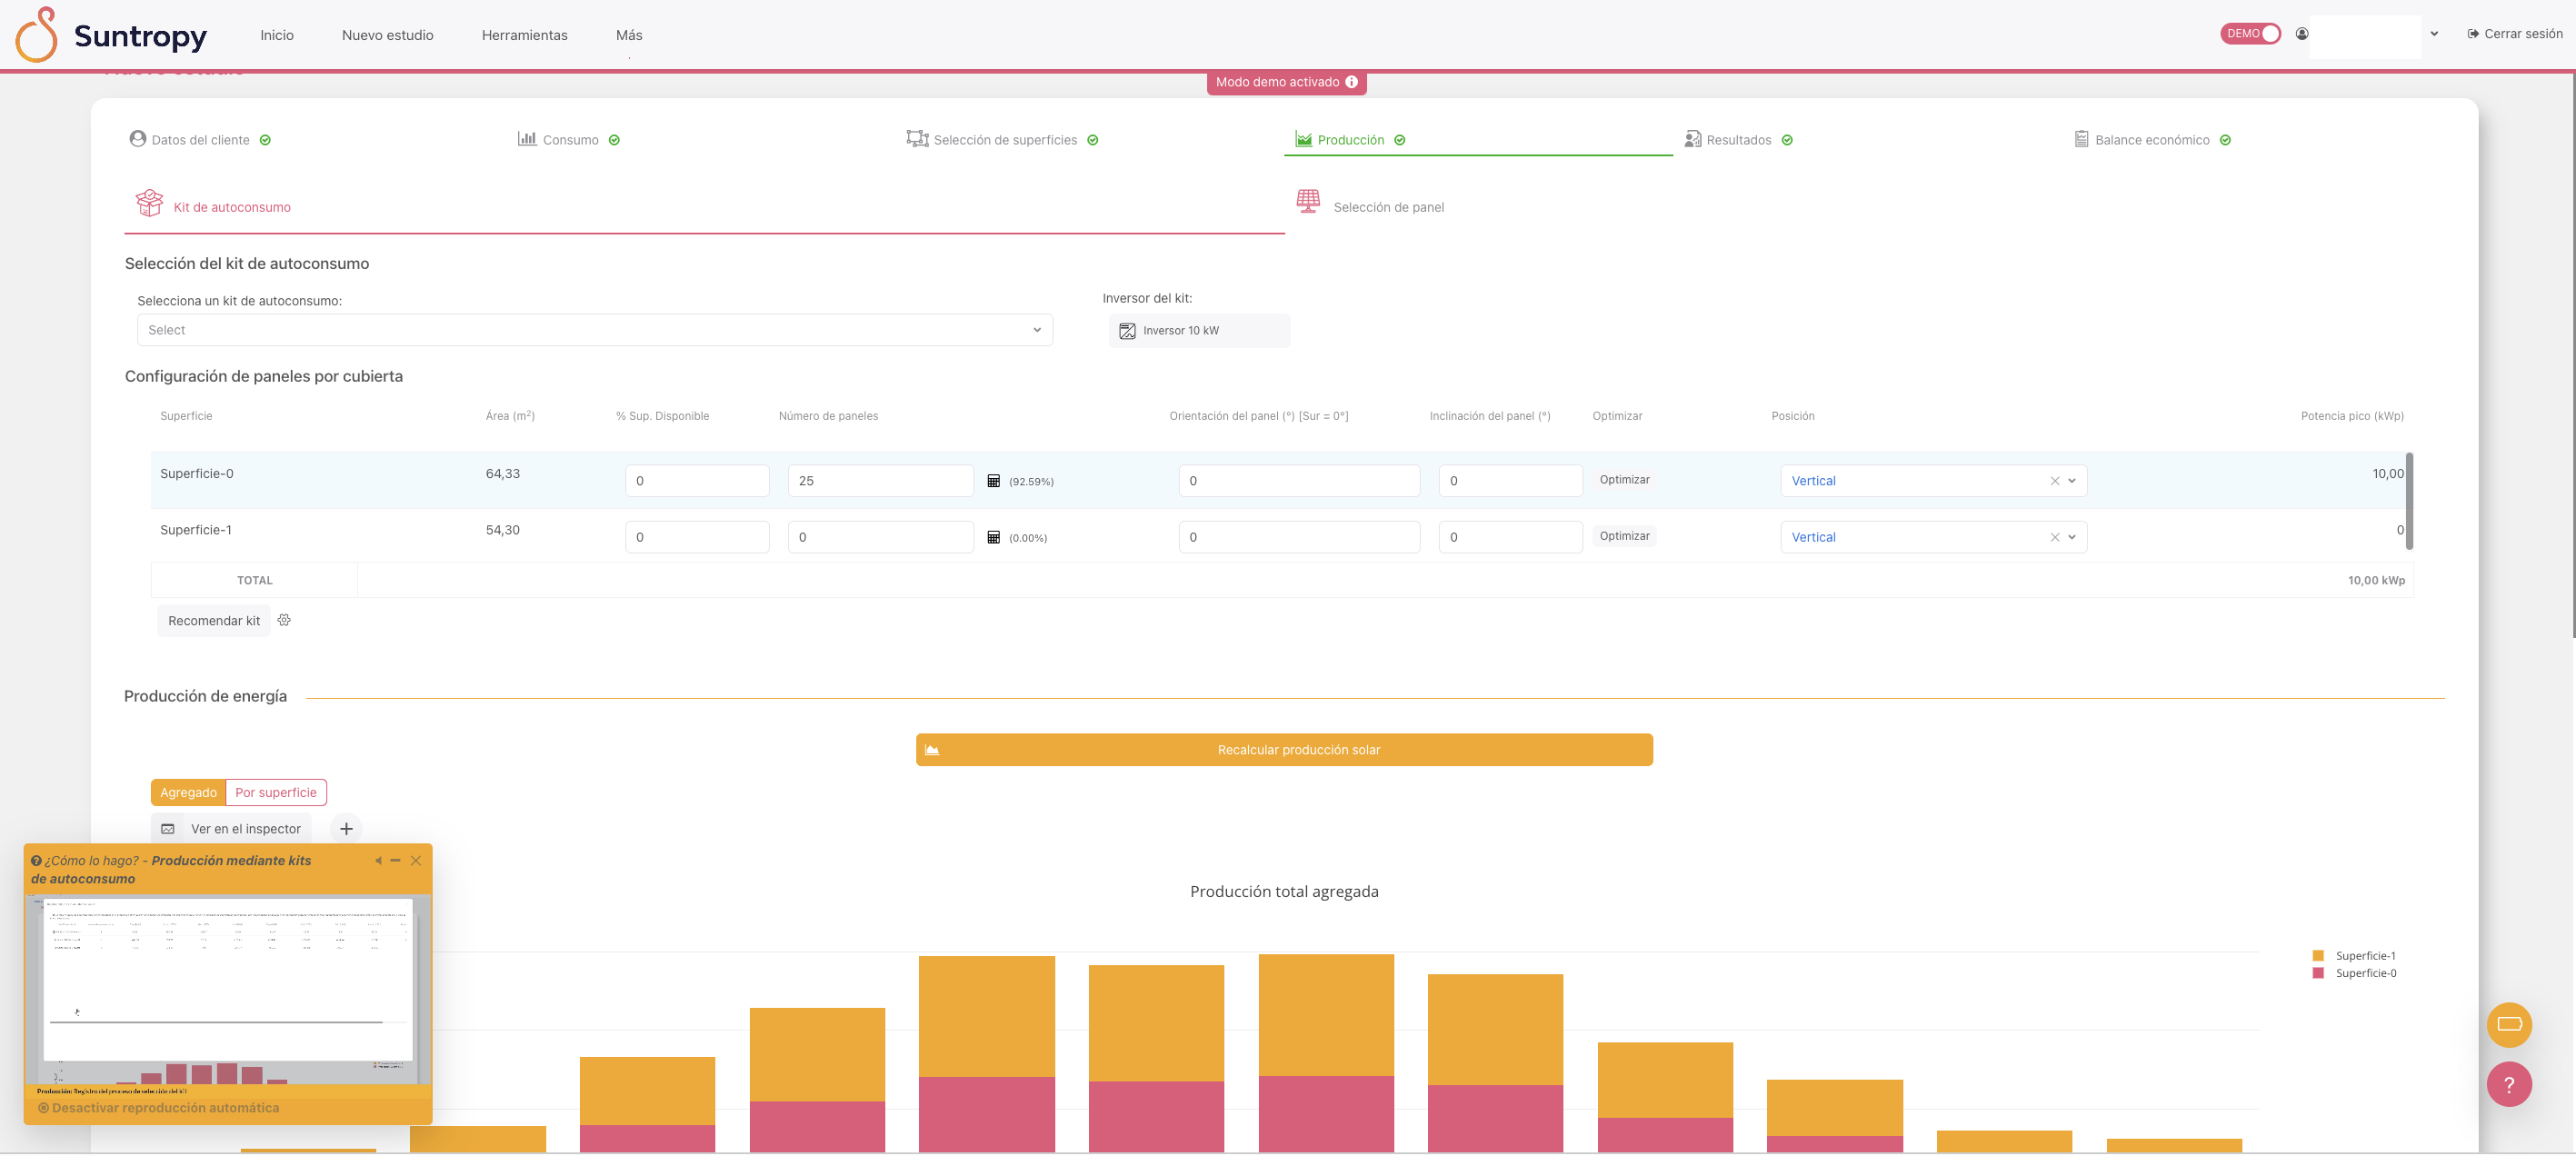Switch chart to Agregado view
Image resolution: width=2576 pixels, height=1156 pixels.
188,793
